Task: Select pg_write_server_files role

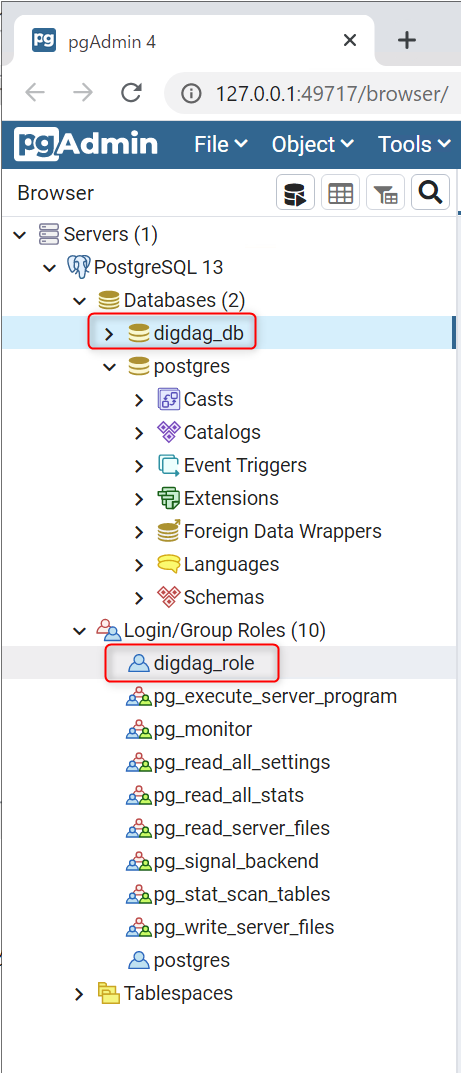Action: coord(244,927)
